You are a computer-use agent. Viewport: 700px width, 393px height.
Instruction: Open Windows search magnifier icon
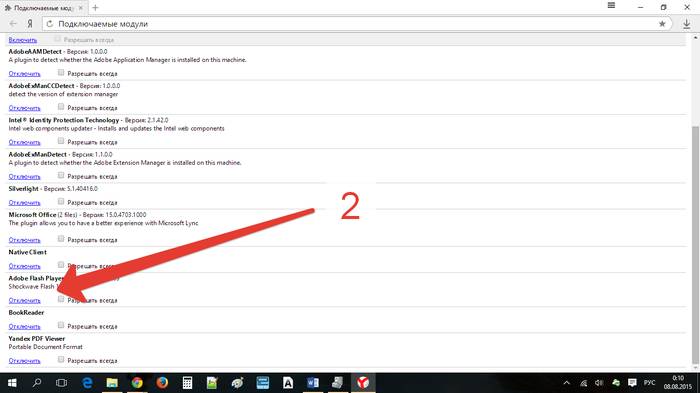(x=37, y=383)
